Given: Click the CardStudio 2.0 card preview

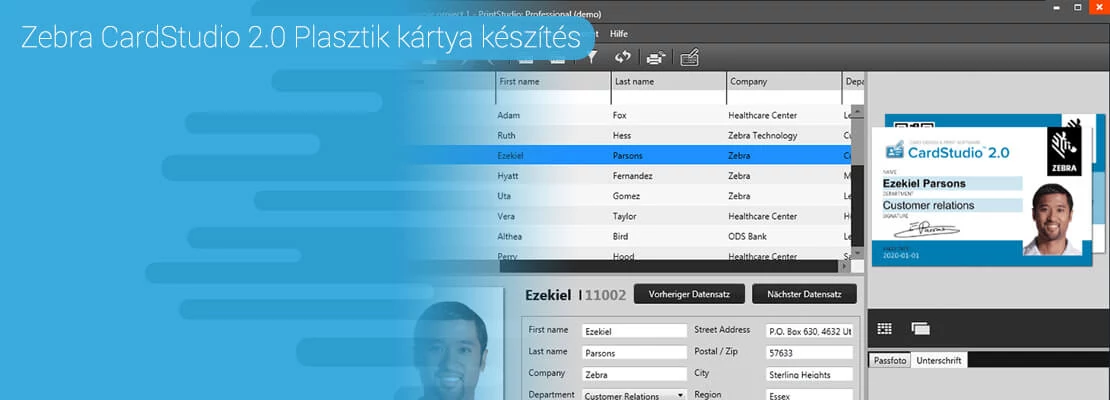Looking at the screenshot, I should pos(983,196).
